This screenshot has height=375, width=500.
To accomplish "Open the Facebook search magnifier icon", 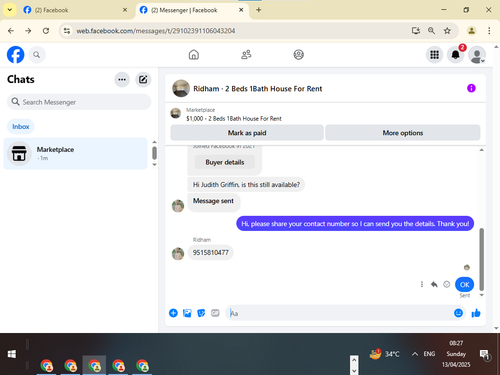I will tap(37, 55).
